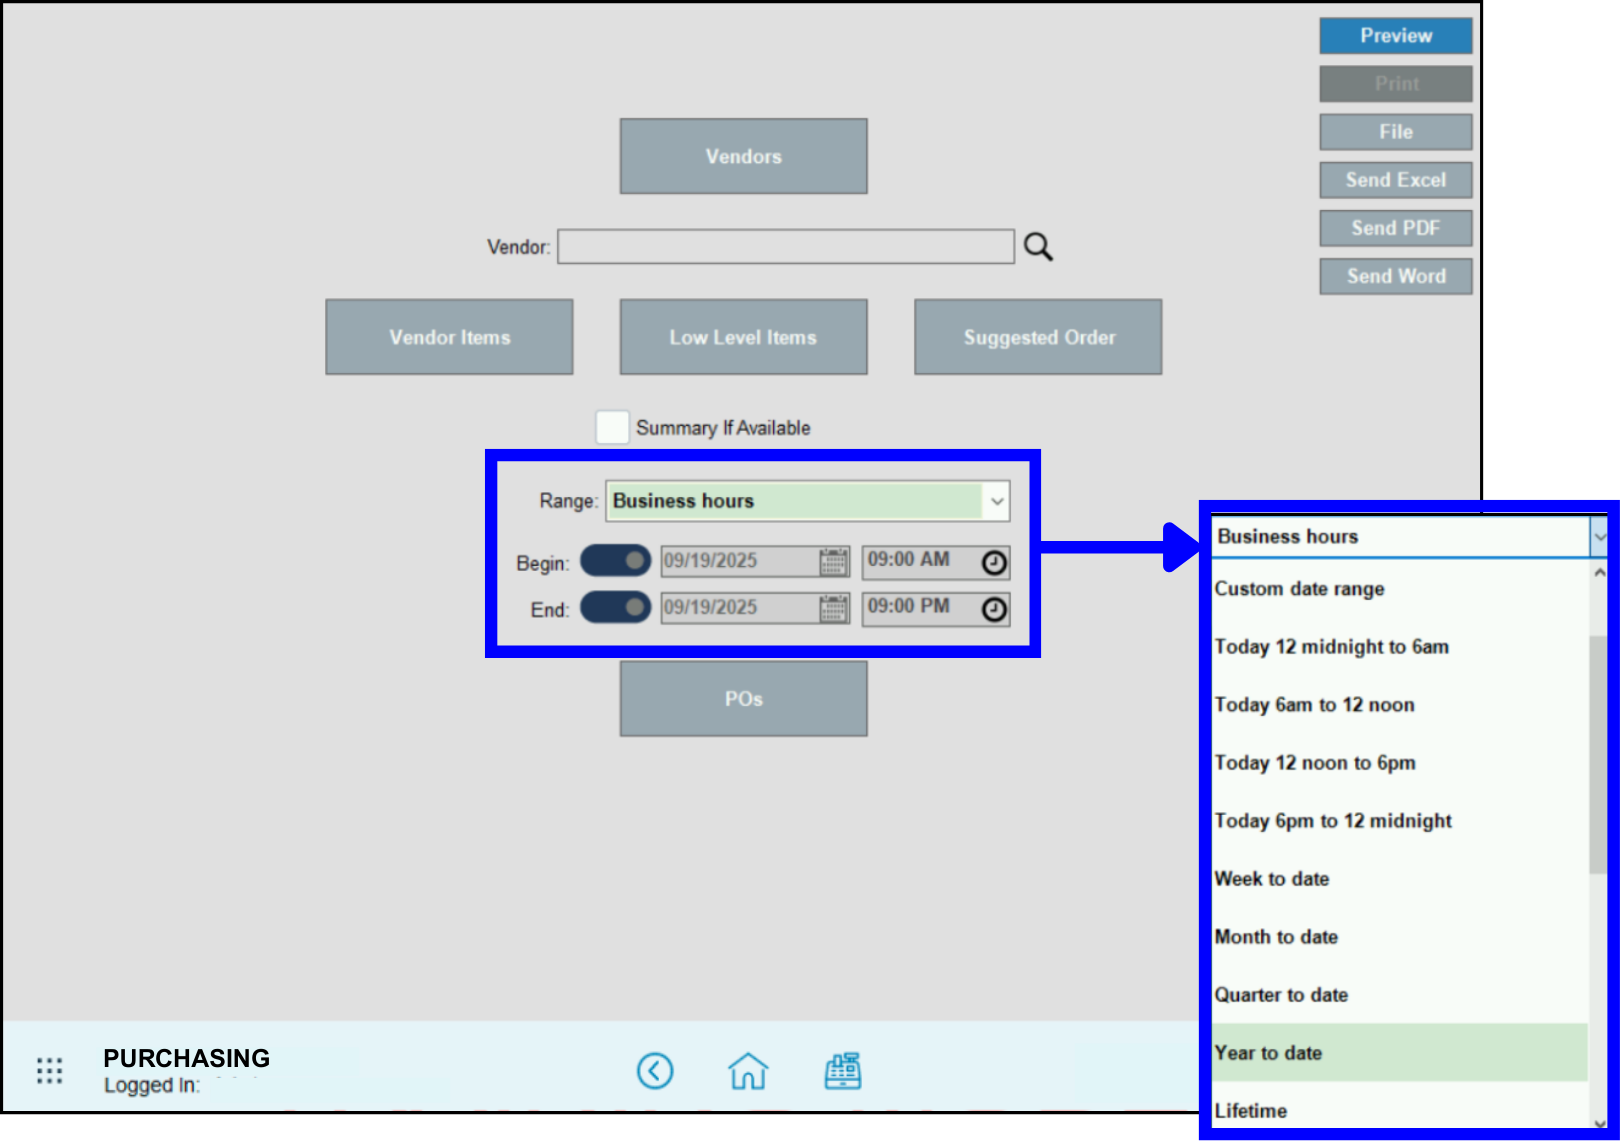1622x1141 pixels.
Task: Open the home screen icon
Action: coord(748,1071)
